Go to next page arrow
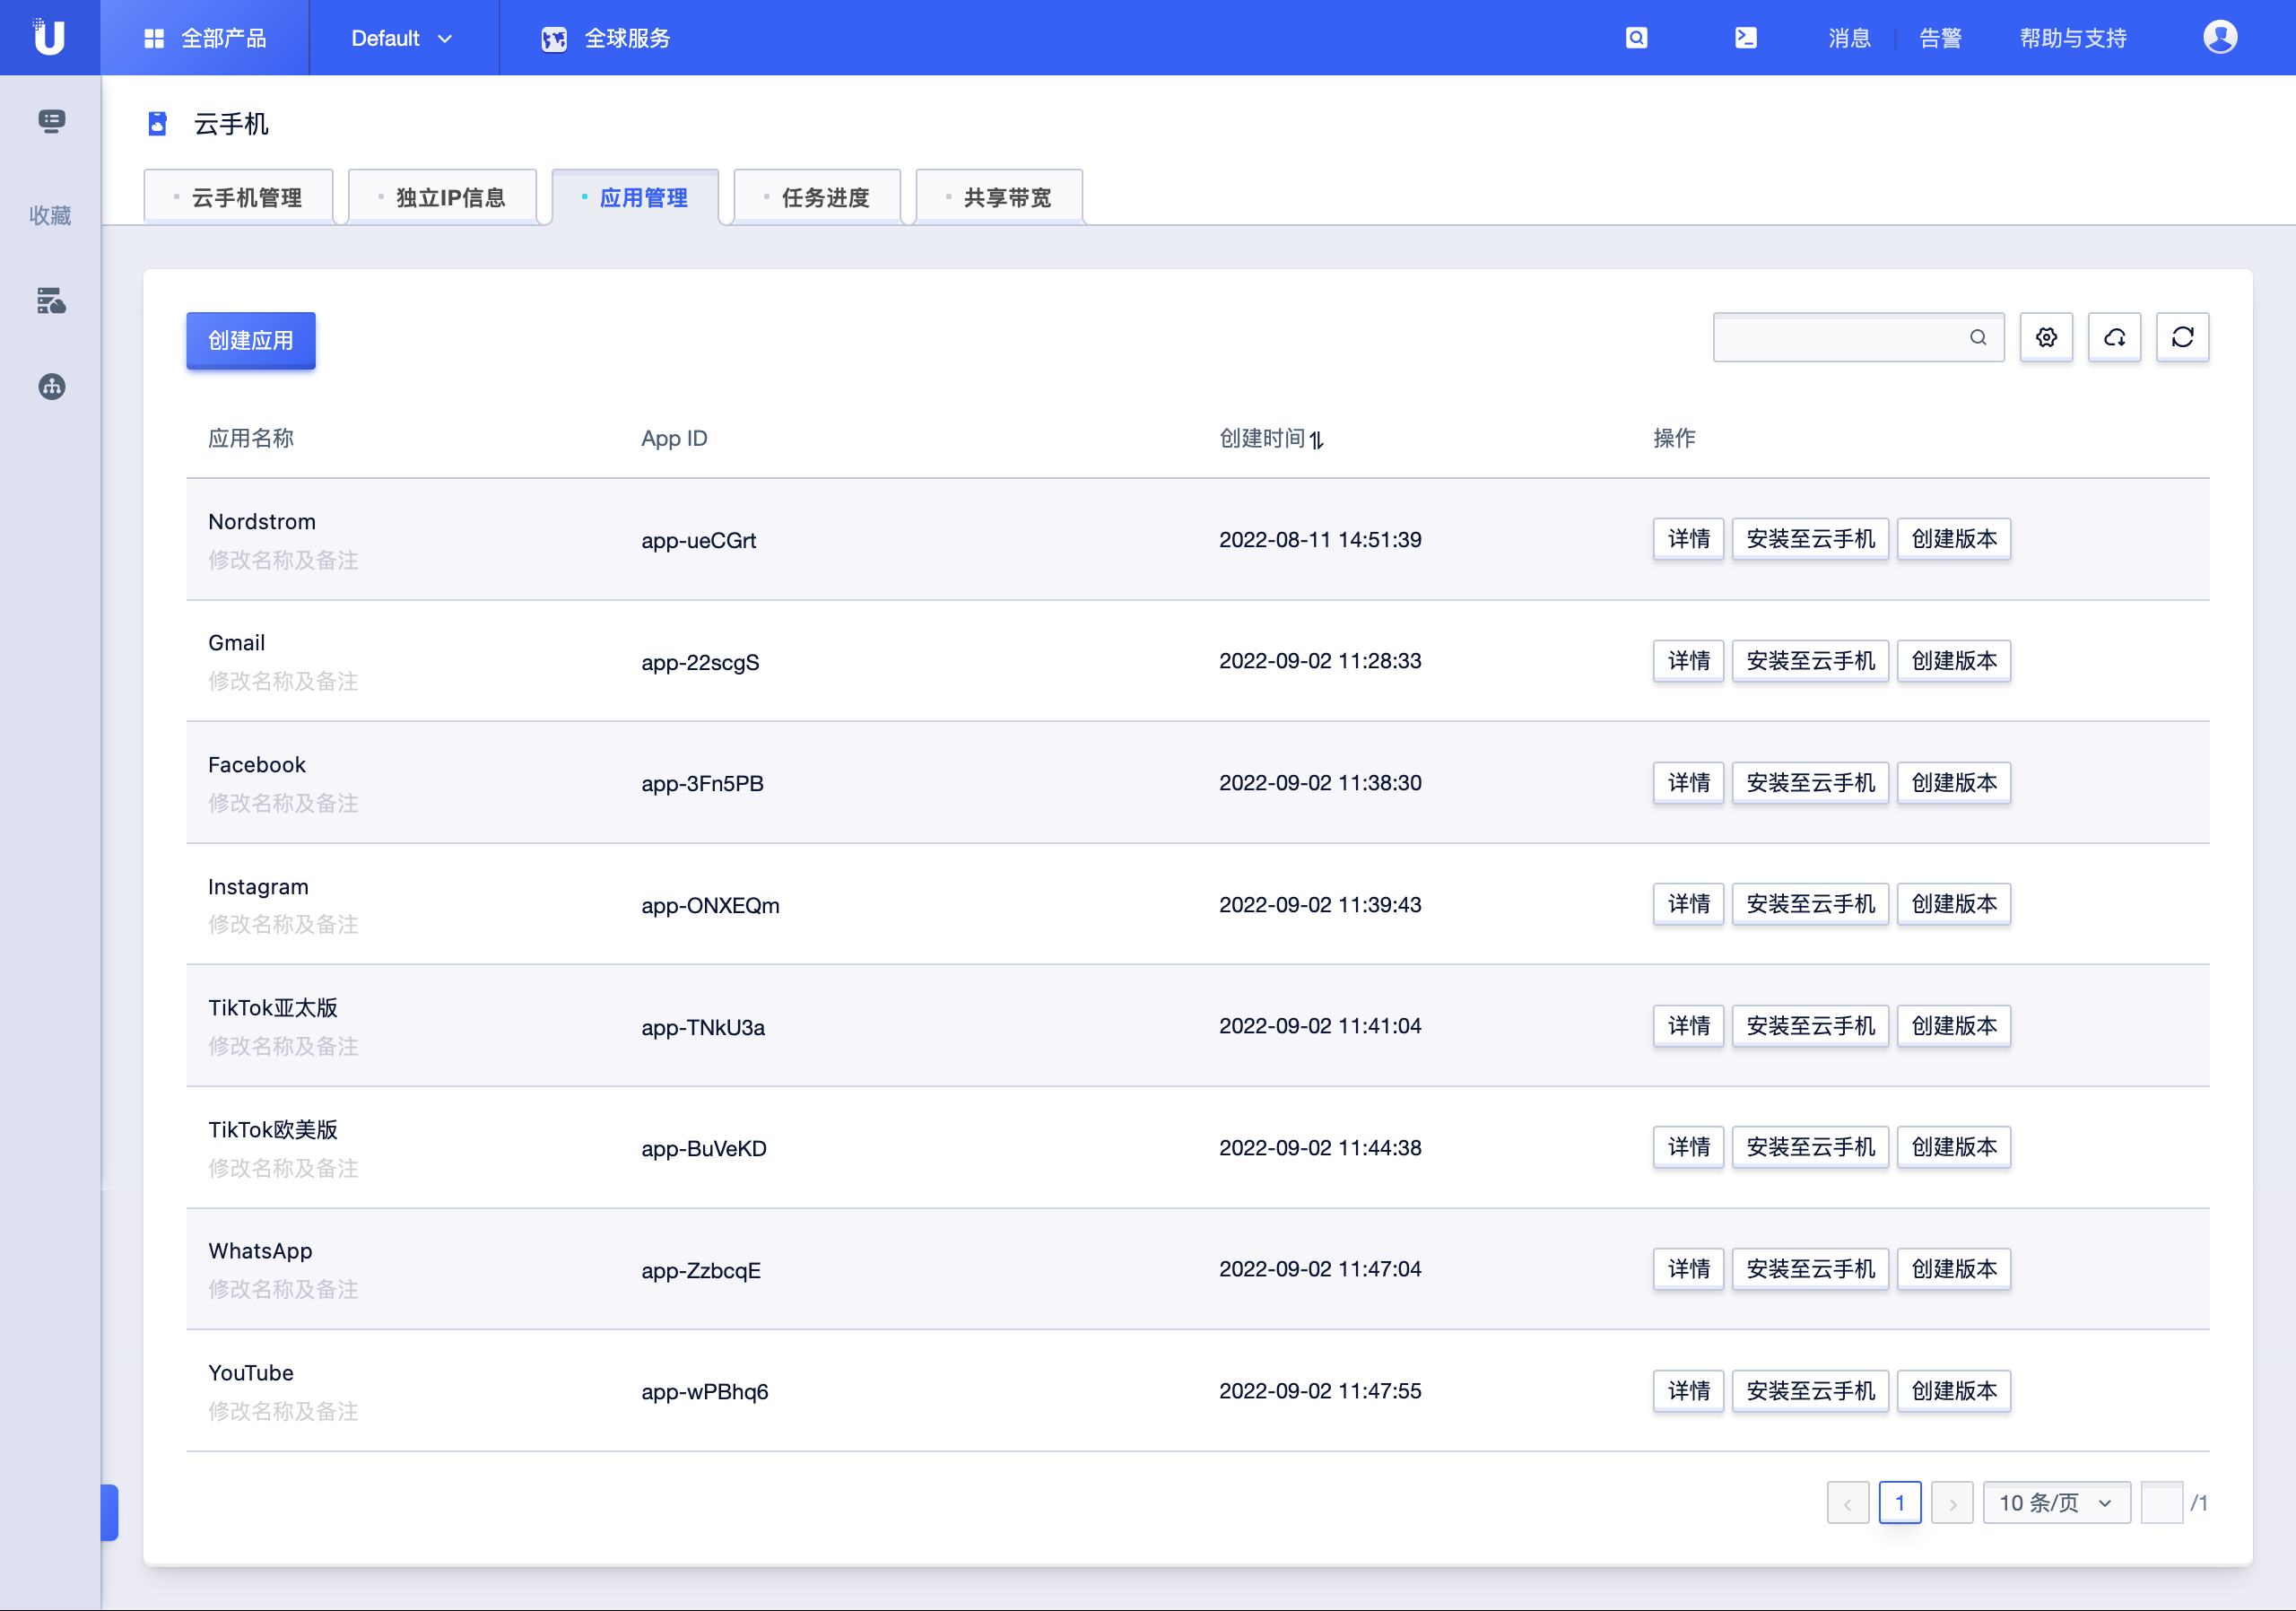This screenshot has width=2296, height=1611. (1952, 1503)
